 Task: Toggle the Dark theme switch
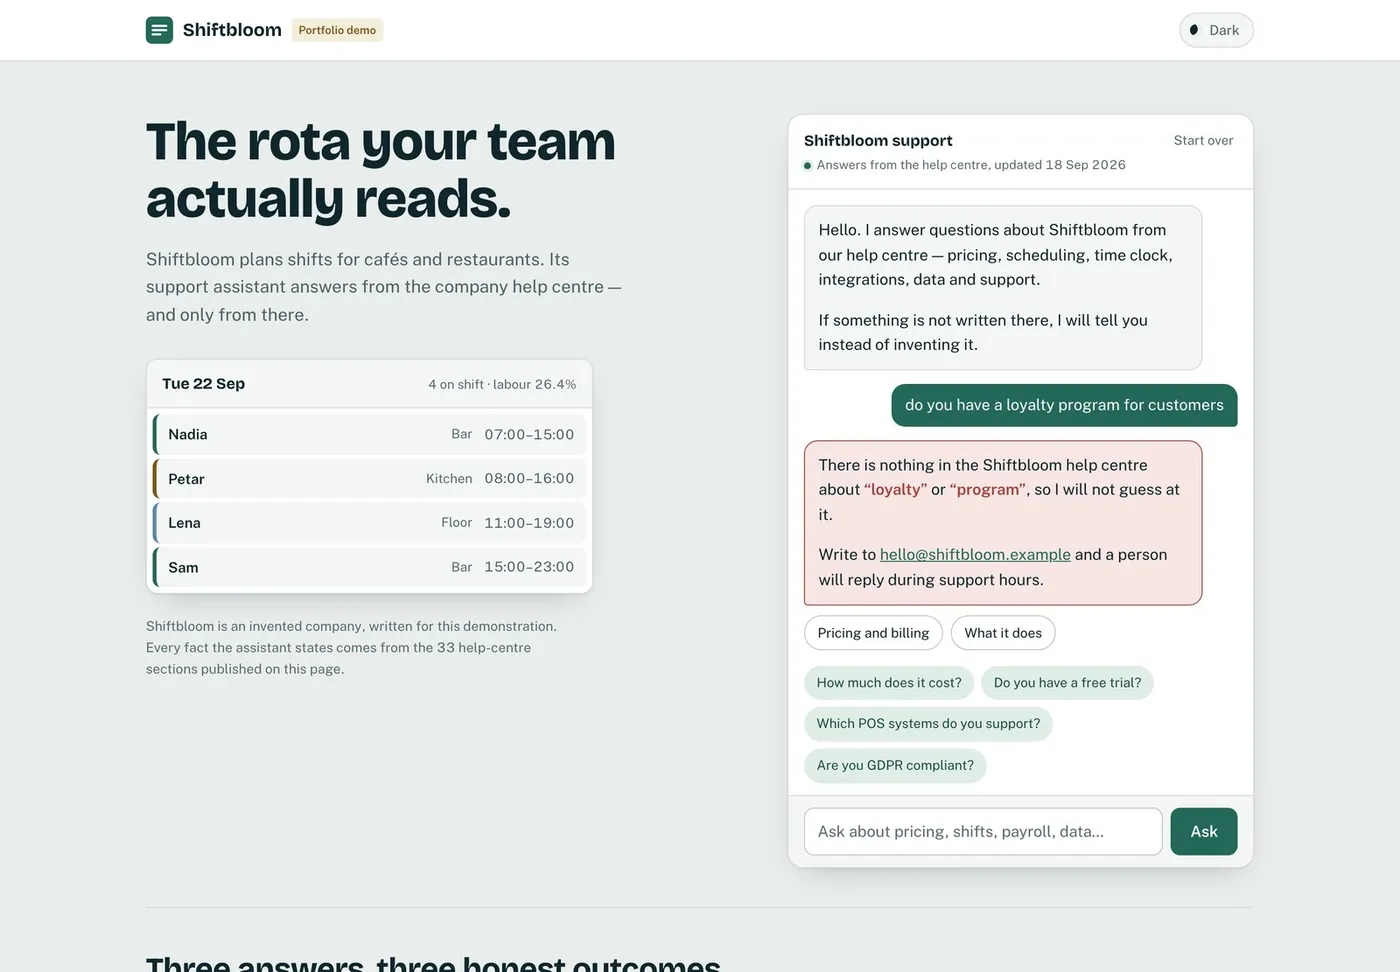click(1216, 30)
